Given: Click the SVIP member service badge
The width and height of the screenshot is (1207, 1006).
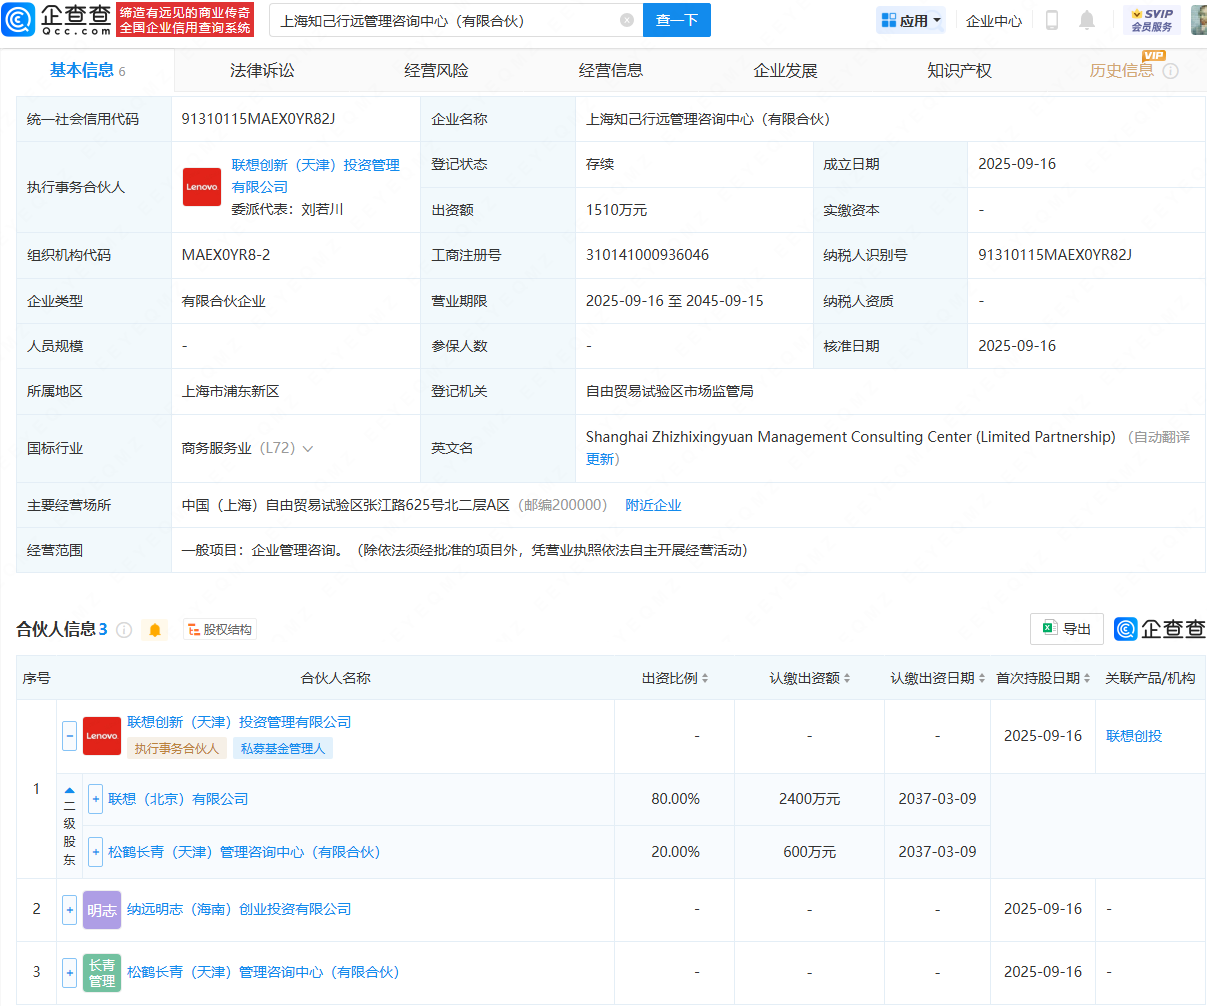Looking at the screenshot, I should point(1151,20).
